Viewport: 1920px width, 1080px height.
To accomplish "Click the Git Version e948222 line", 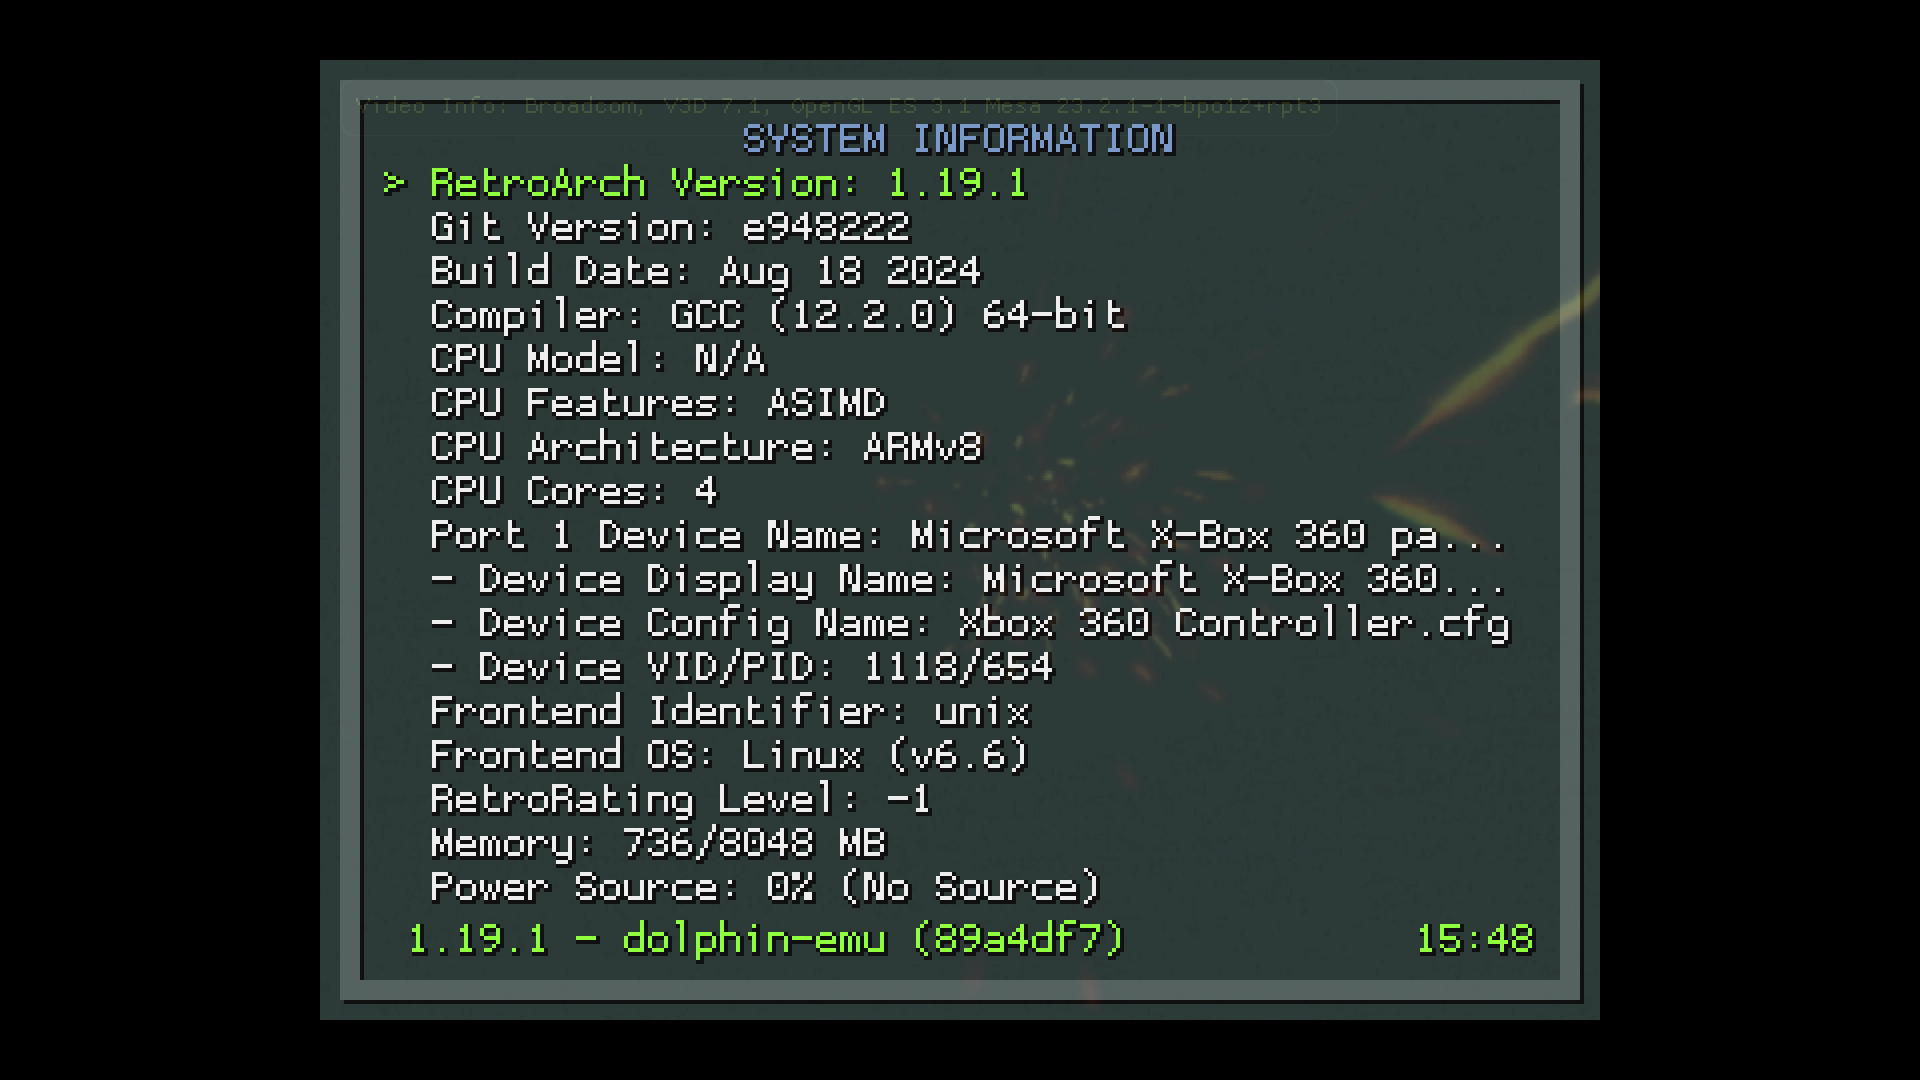I will coord(670,228).
